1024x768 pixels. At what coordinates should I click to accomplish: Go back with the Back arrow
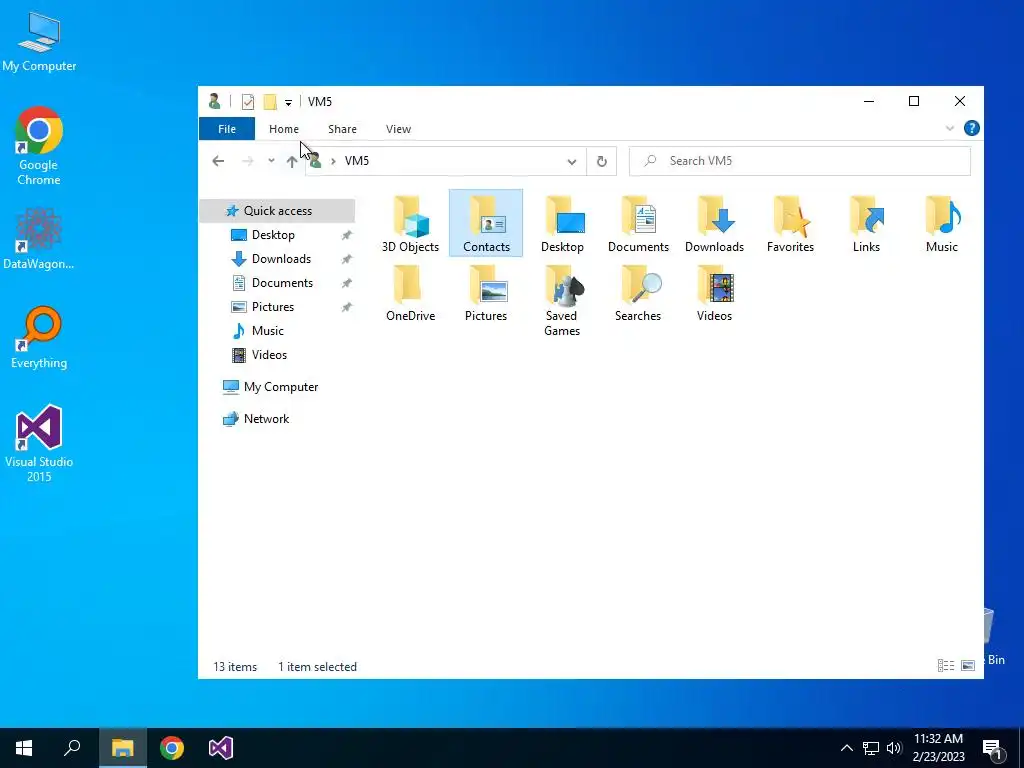[x=218, y=161]
